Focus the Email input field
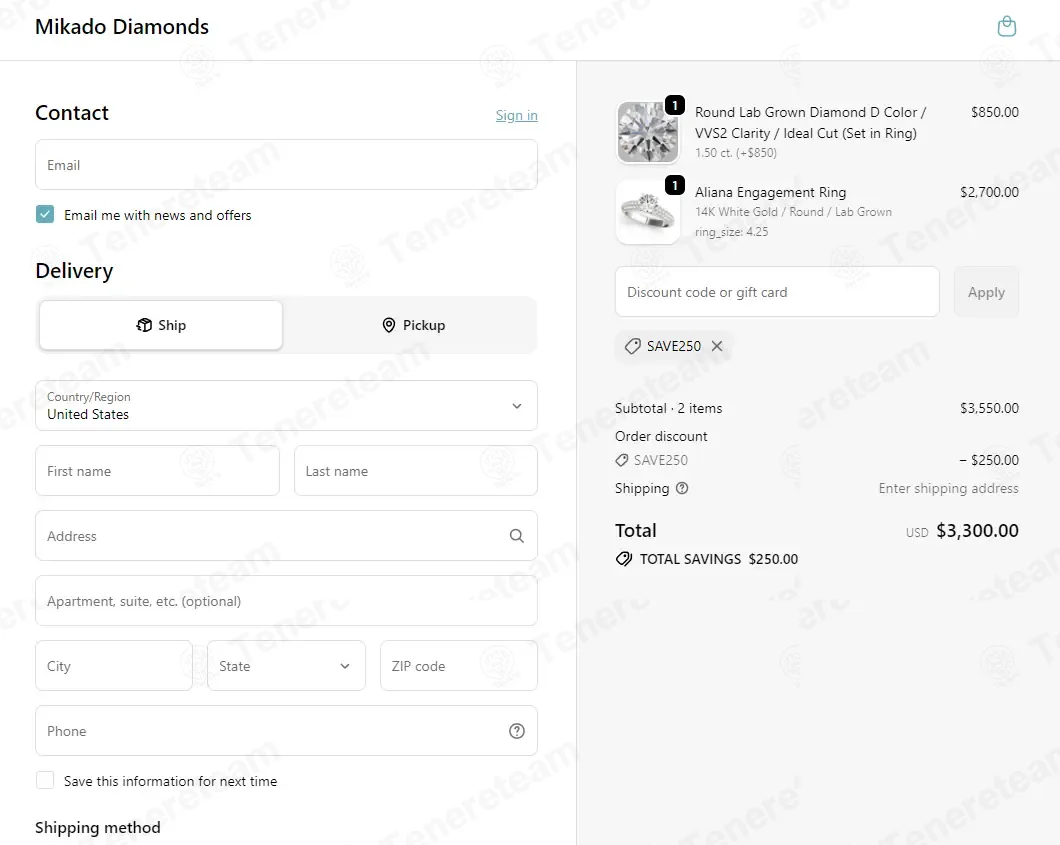This screenshot has width=1060, height=845. coord(286,165)
